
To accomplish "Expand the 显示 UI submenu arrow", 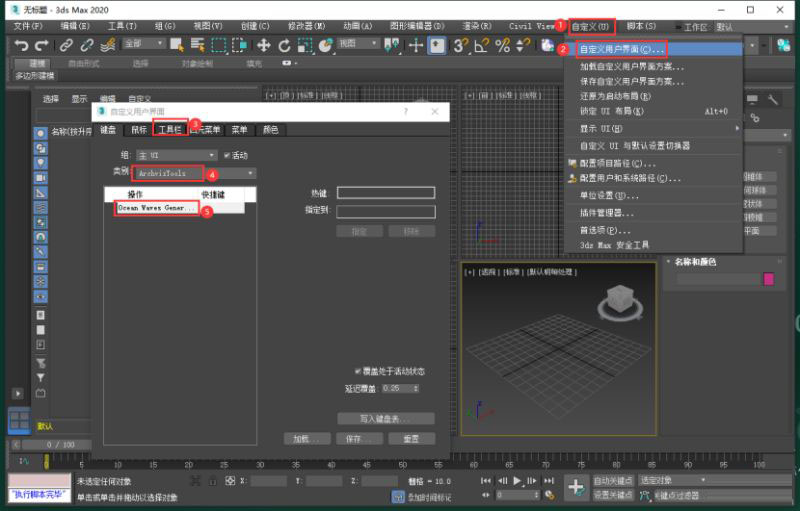I will click(x=737, y=128).
